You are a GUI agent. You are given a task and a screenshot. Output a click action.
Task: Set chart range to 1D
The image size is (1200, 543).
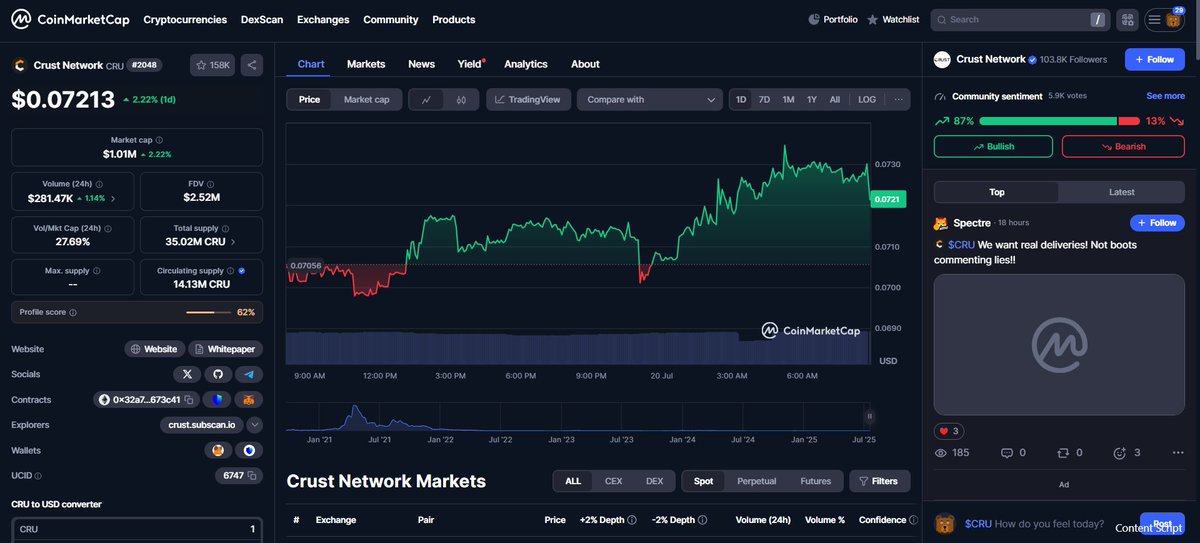pyautogui.click(x=741, y=100)
